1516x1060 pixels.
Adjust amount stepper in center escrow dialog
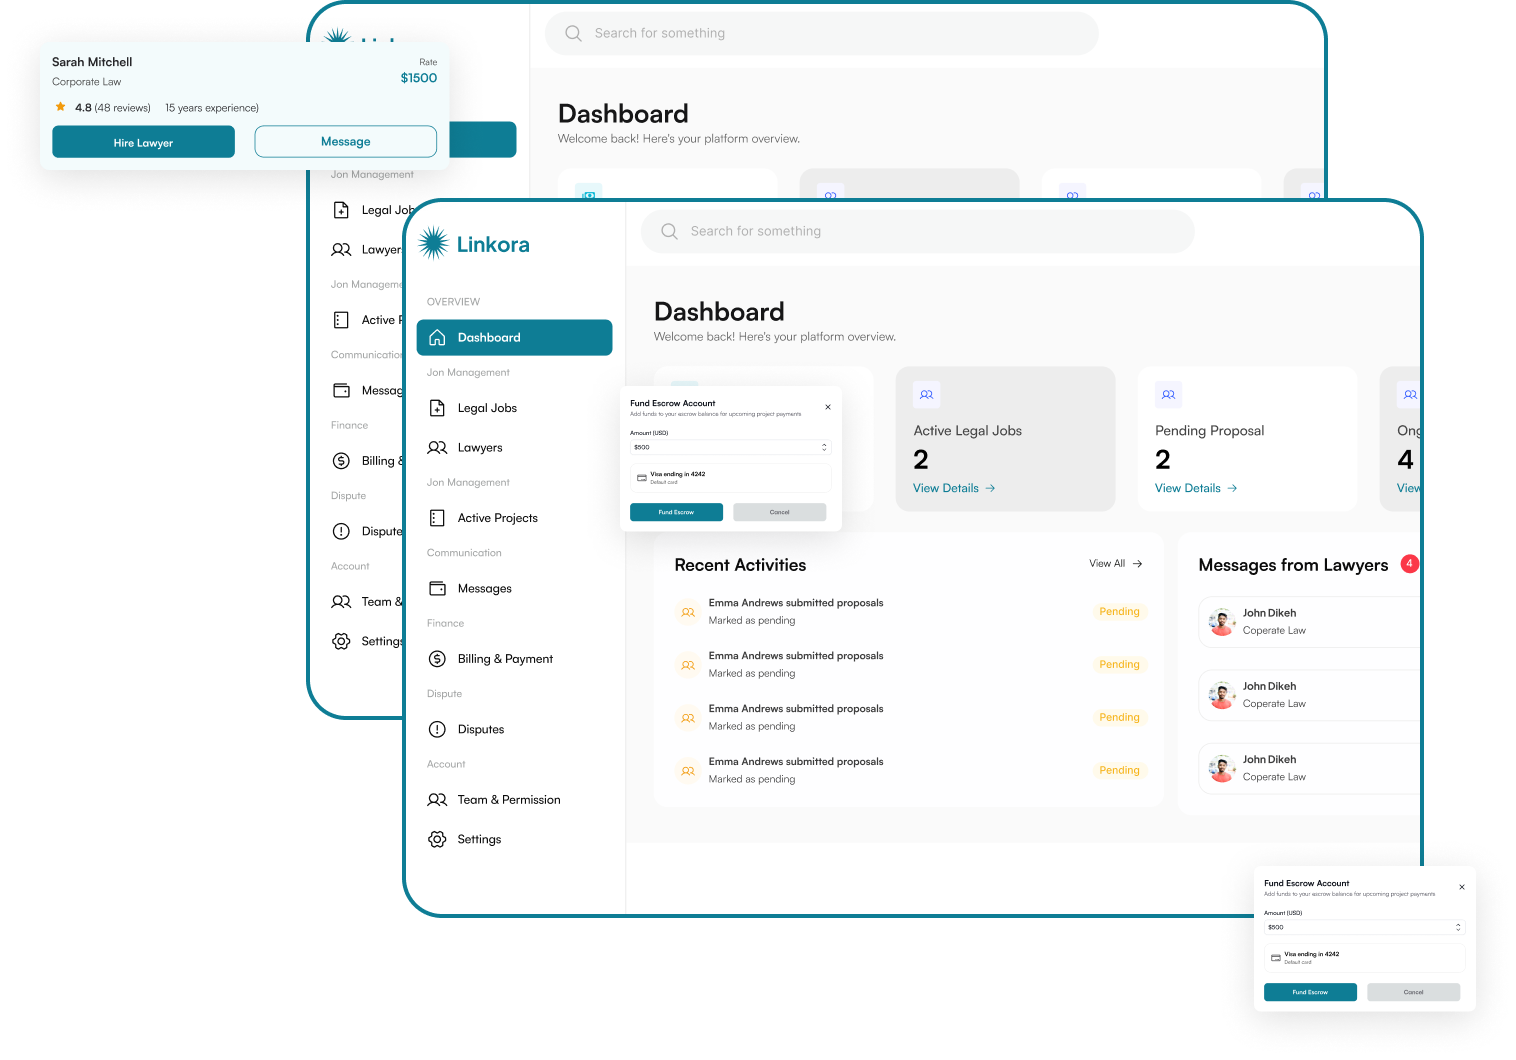pos(824,447)
